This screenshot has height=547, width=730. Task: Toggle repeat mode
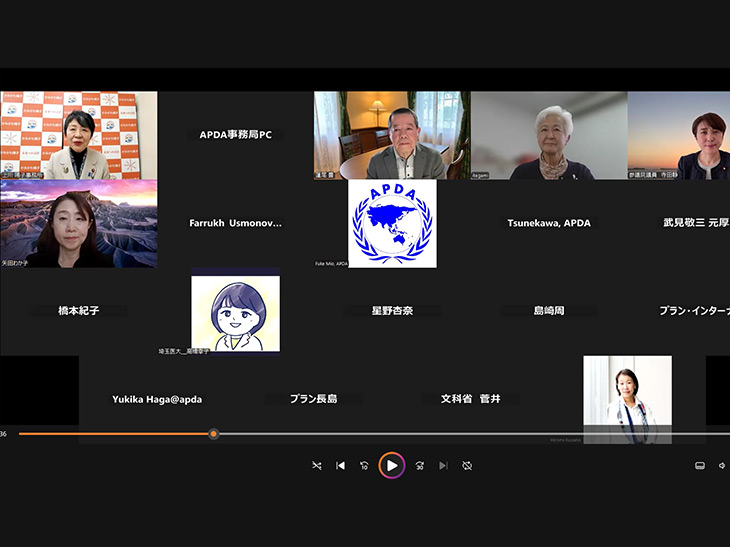[x=467, y=466]
